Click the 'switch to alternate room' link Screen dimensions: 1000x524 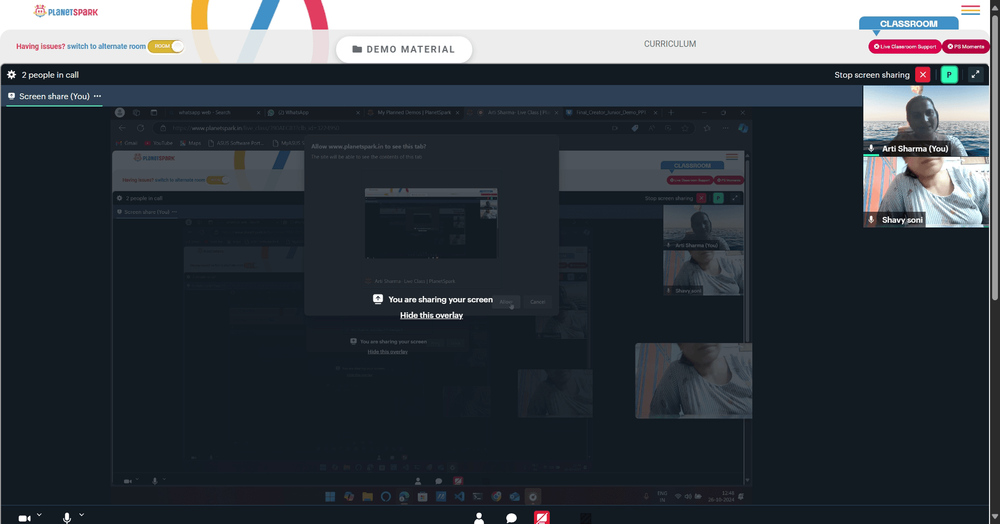click(106, 47)
